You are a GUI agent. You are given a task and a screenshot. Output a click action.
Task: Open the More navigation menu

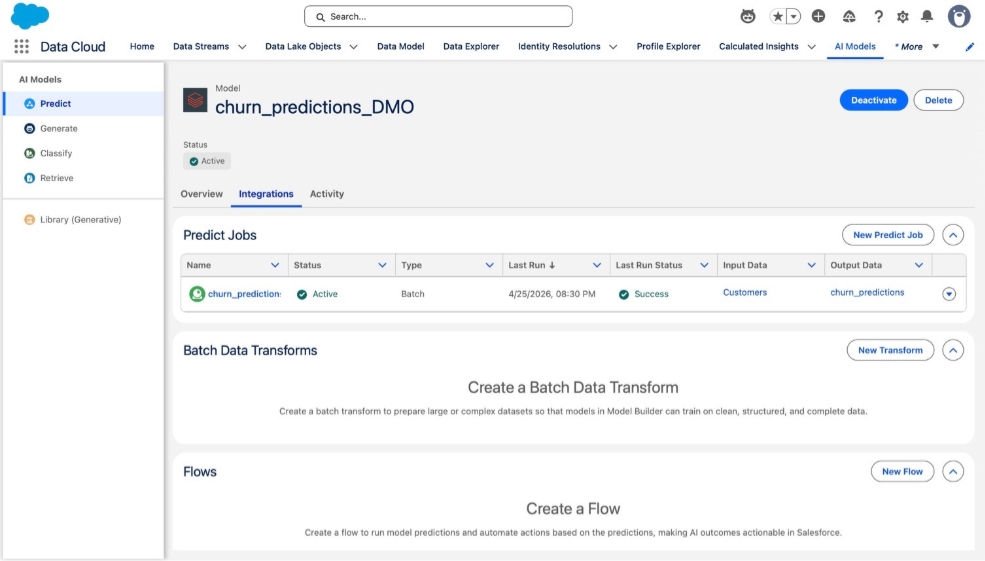click(x=917, y=46)
